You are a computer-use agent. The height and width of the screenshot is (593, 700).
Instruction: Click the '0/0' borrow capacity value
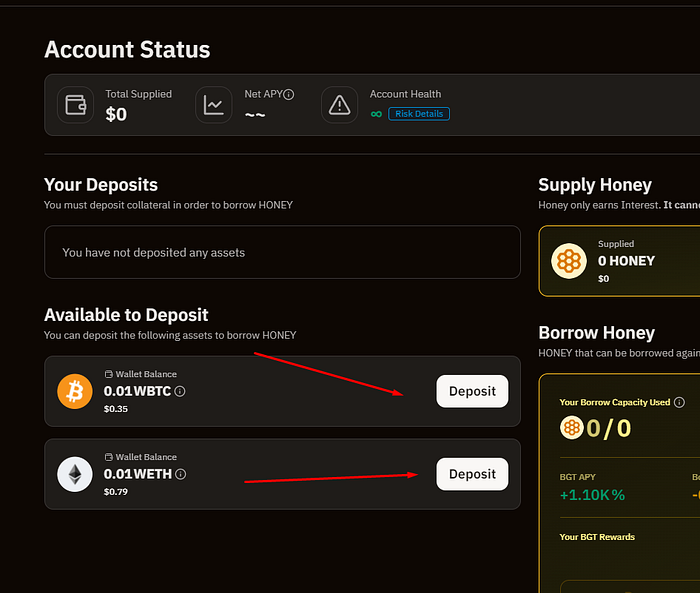coord(608,428)
